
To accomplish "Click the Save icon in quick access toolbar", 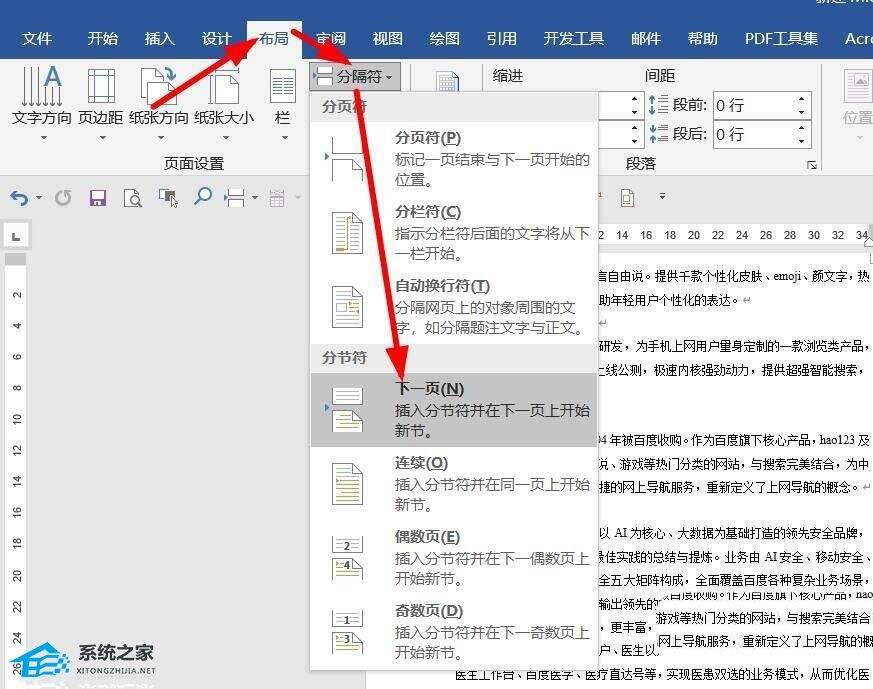I will 97,198.
